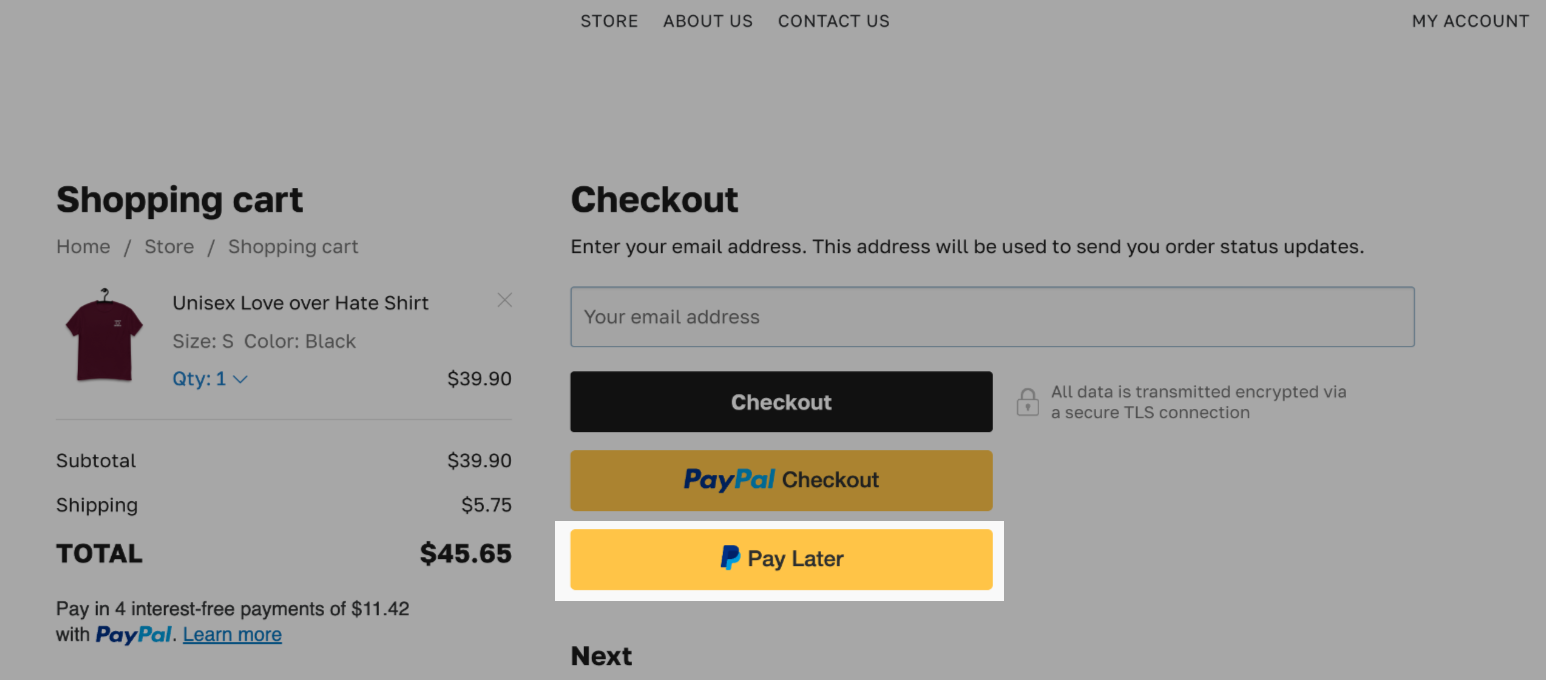Viewport: 1546px width, 680px height.
Task: Navigate to Home via the breadcrumb
Action: [83, 246]
